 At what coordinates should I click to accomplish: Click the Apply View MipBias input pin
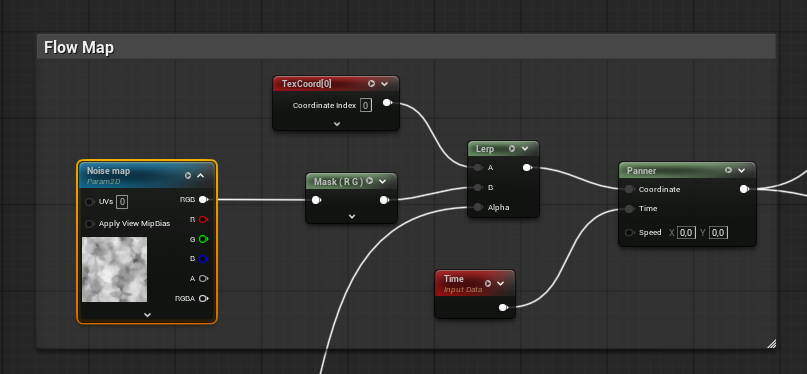90,223
